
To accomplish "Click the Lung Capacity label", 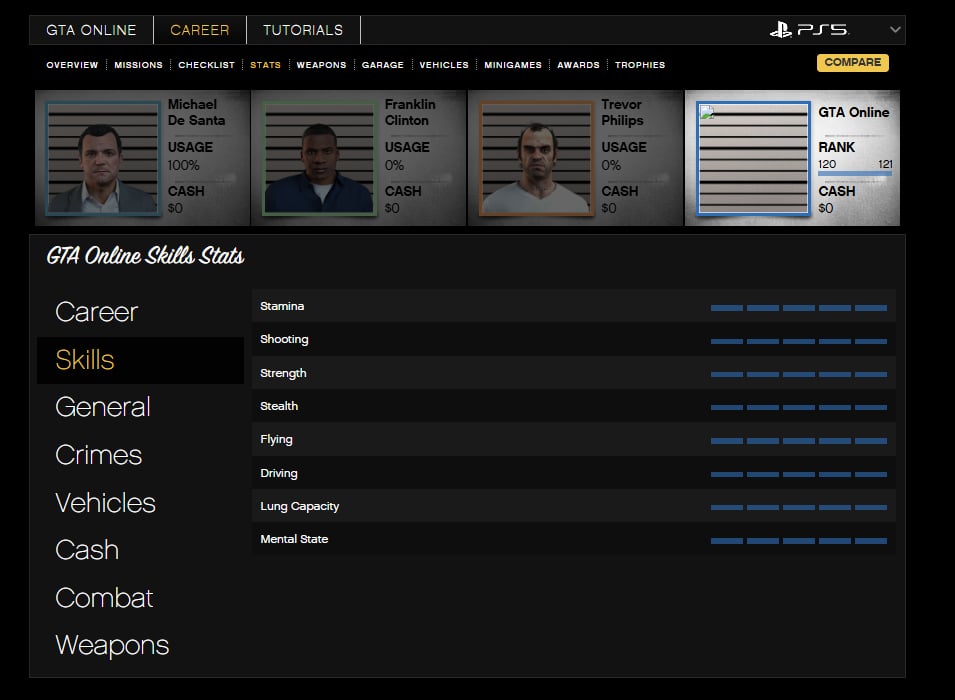I will coord(300,506).
